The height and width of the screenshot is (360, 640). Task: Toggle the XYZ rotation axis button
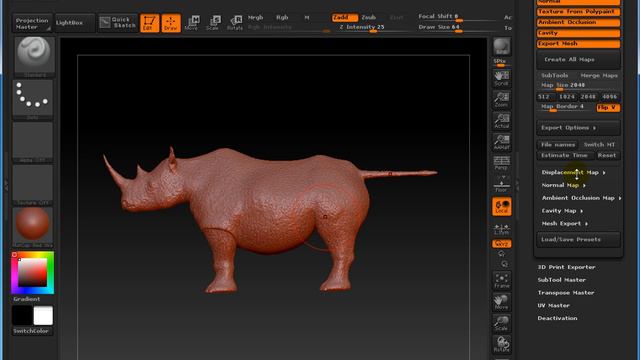coord(502,244)
